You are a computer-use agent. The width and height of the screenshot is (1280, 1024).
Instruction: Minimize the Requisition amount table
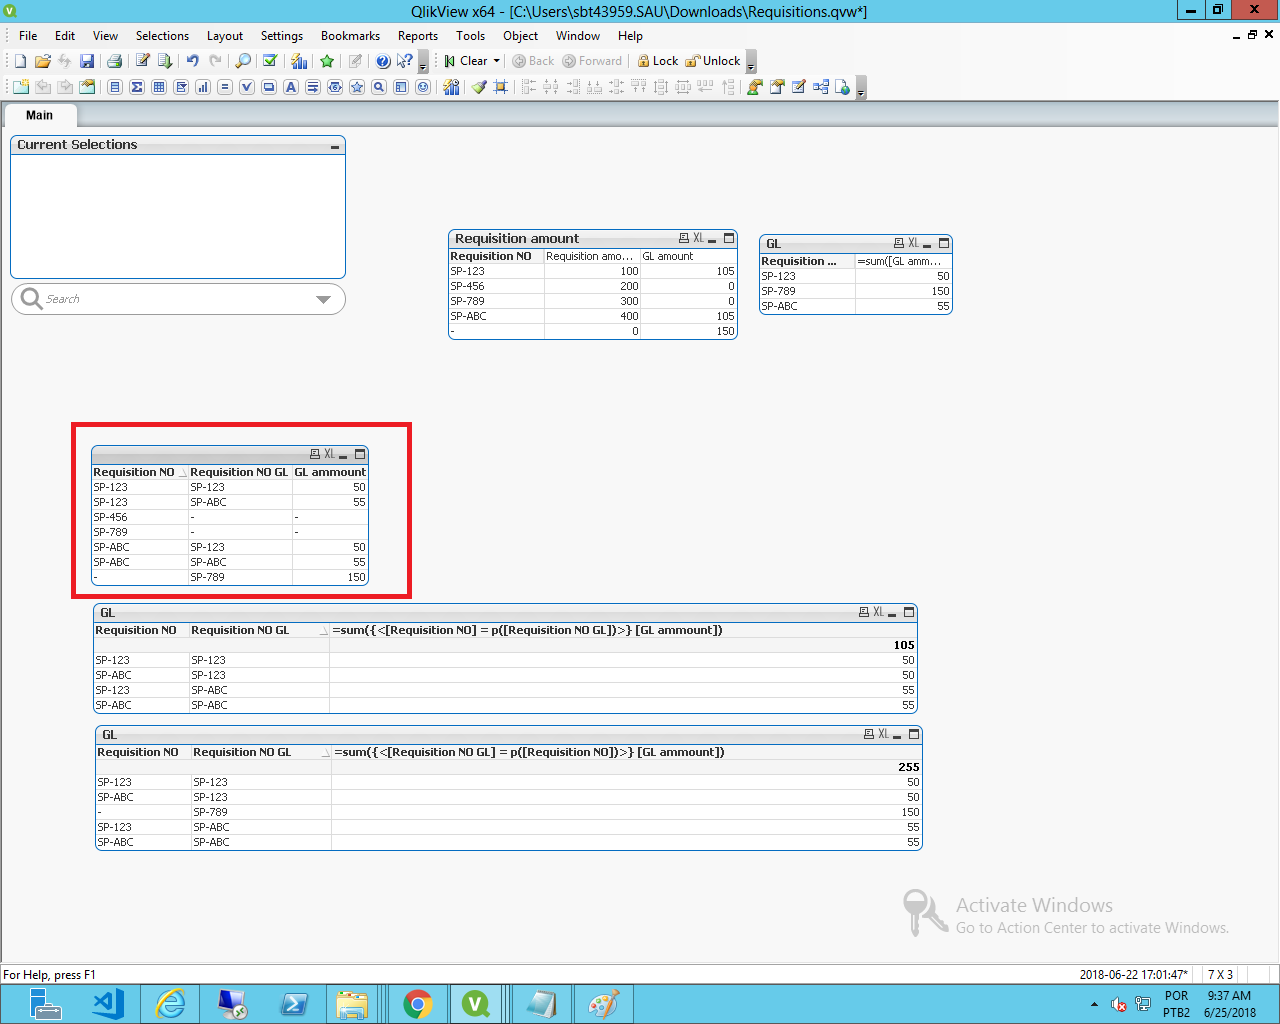pos(712,239)
